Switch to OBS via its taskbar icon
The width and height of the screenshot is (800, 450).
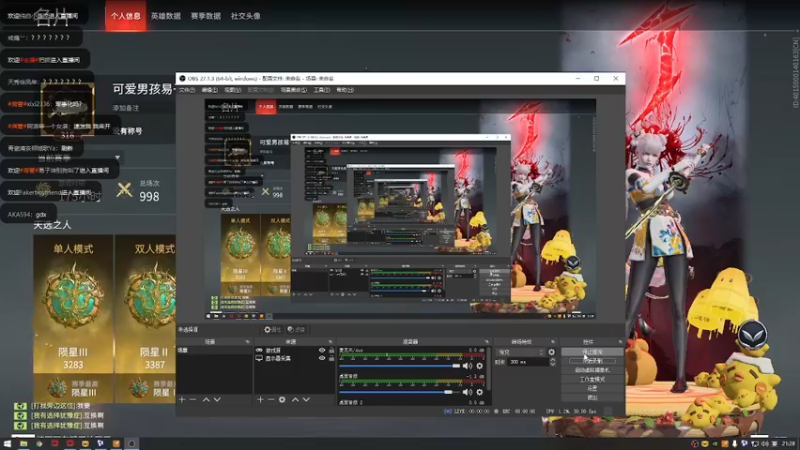pos(132,444)
